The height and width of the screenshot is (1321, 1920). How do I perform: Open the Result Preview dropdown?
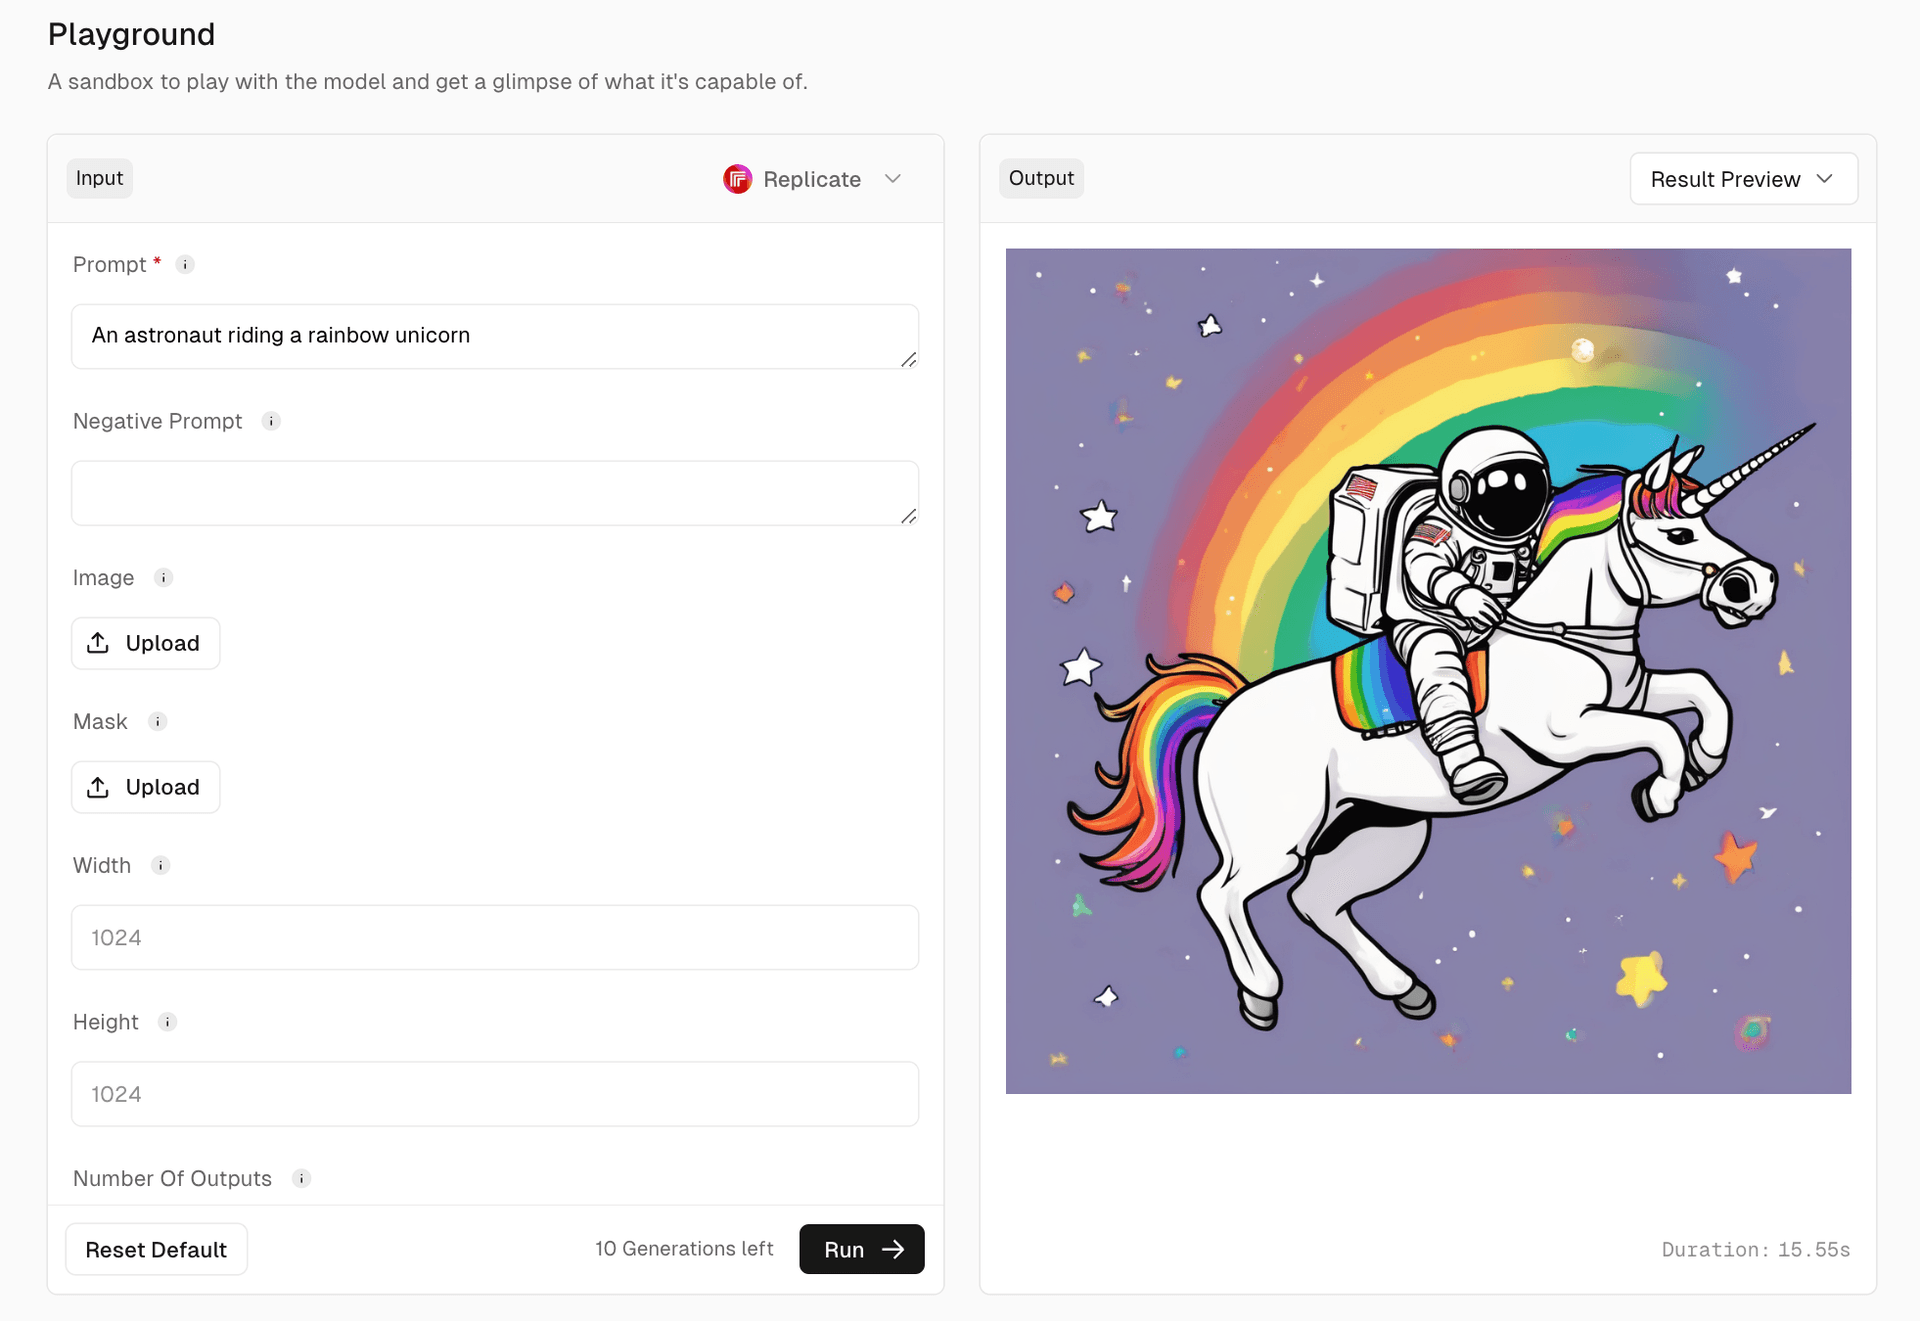click(1743, 179)
